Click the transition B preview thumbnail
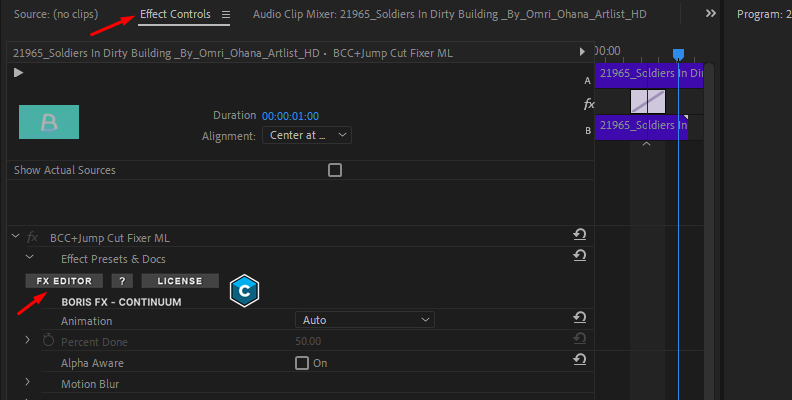The image size is (792, 400). (x=49, y=122)
